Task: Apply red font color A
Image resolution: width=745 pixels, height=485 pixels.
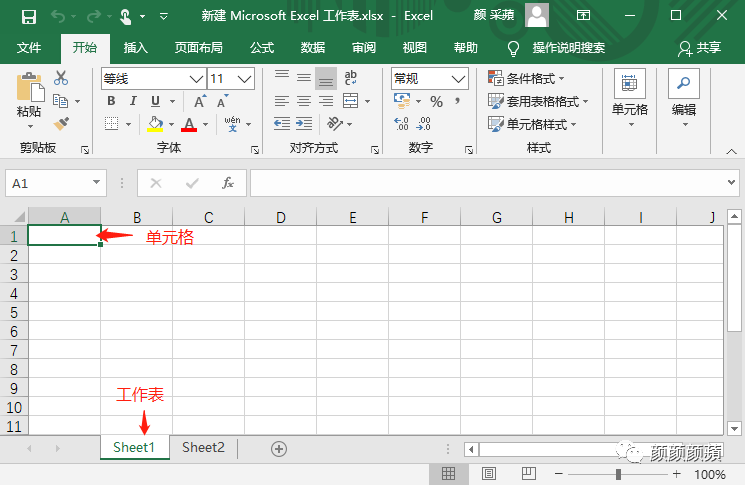Action: [189, 124]
